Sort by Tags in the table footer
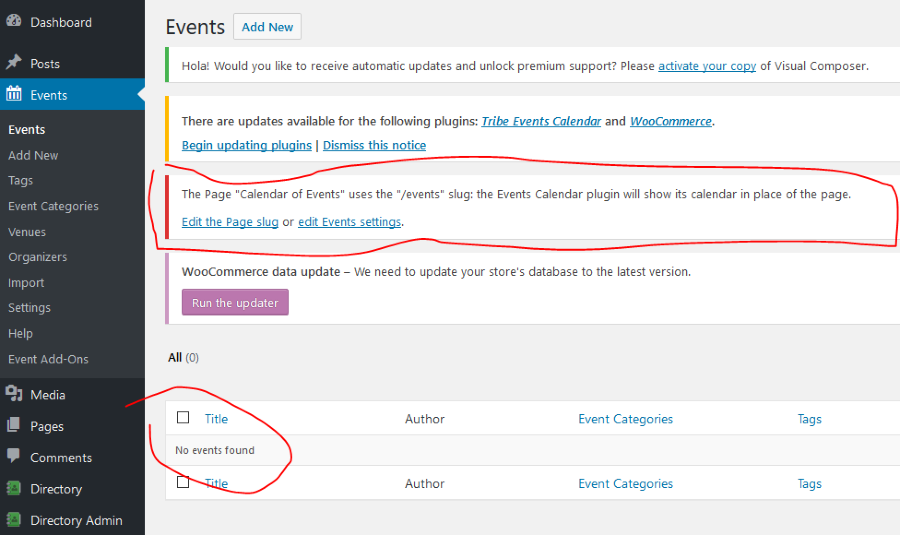Image resolution: width=900 pixels, height=535 pixels. (x=809, y=484)
